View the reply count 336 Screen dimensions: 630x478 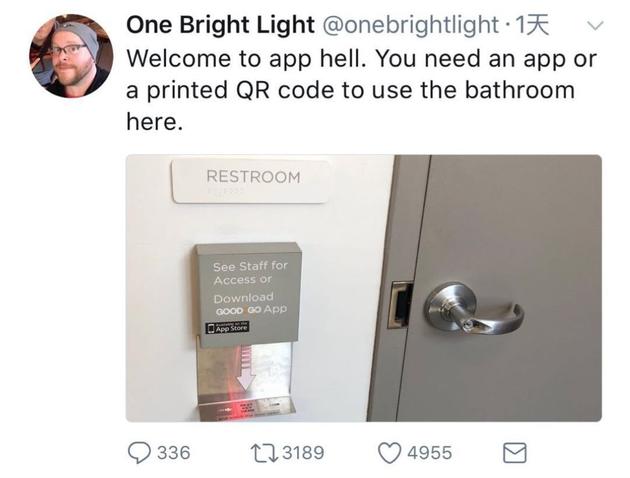click(174, 453)
